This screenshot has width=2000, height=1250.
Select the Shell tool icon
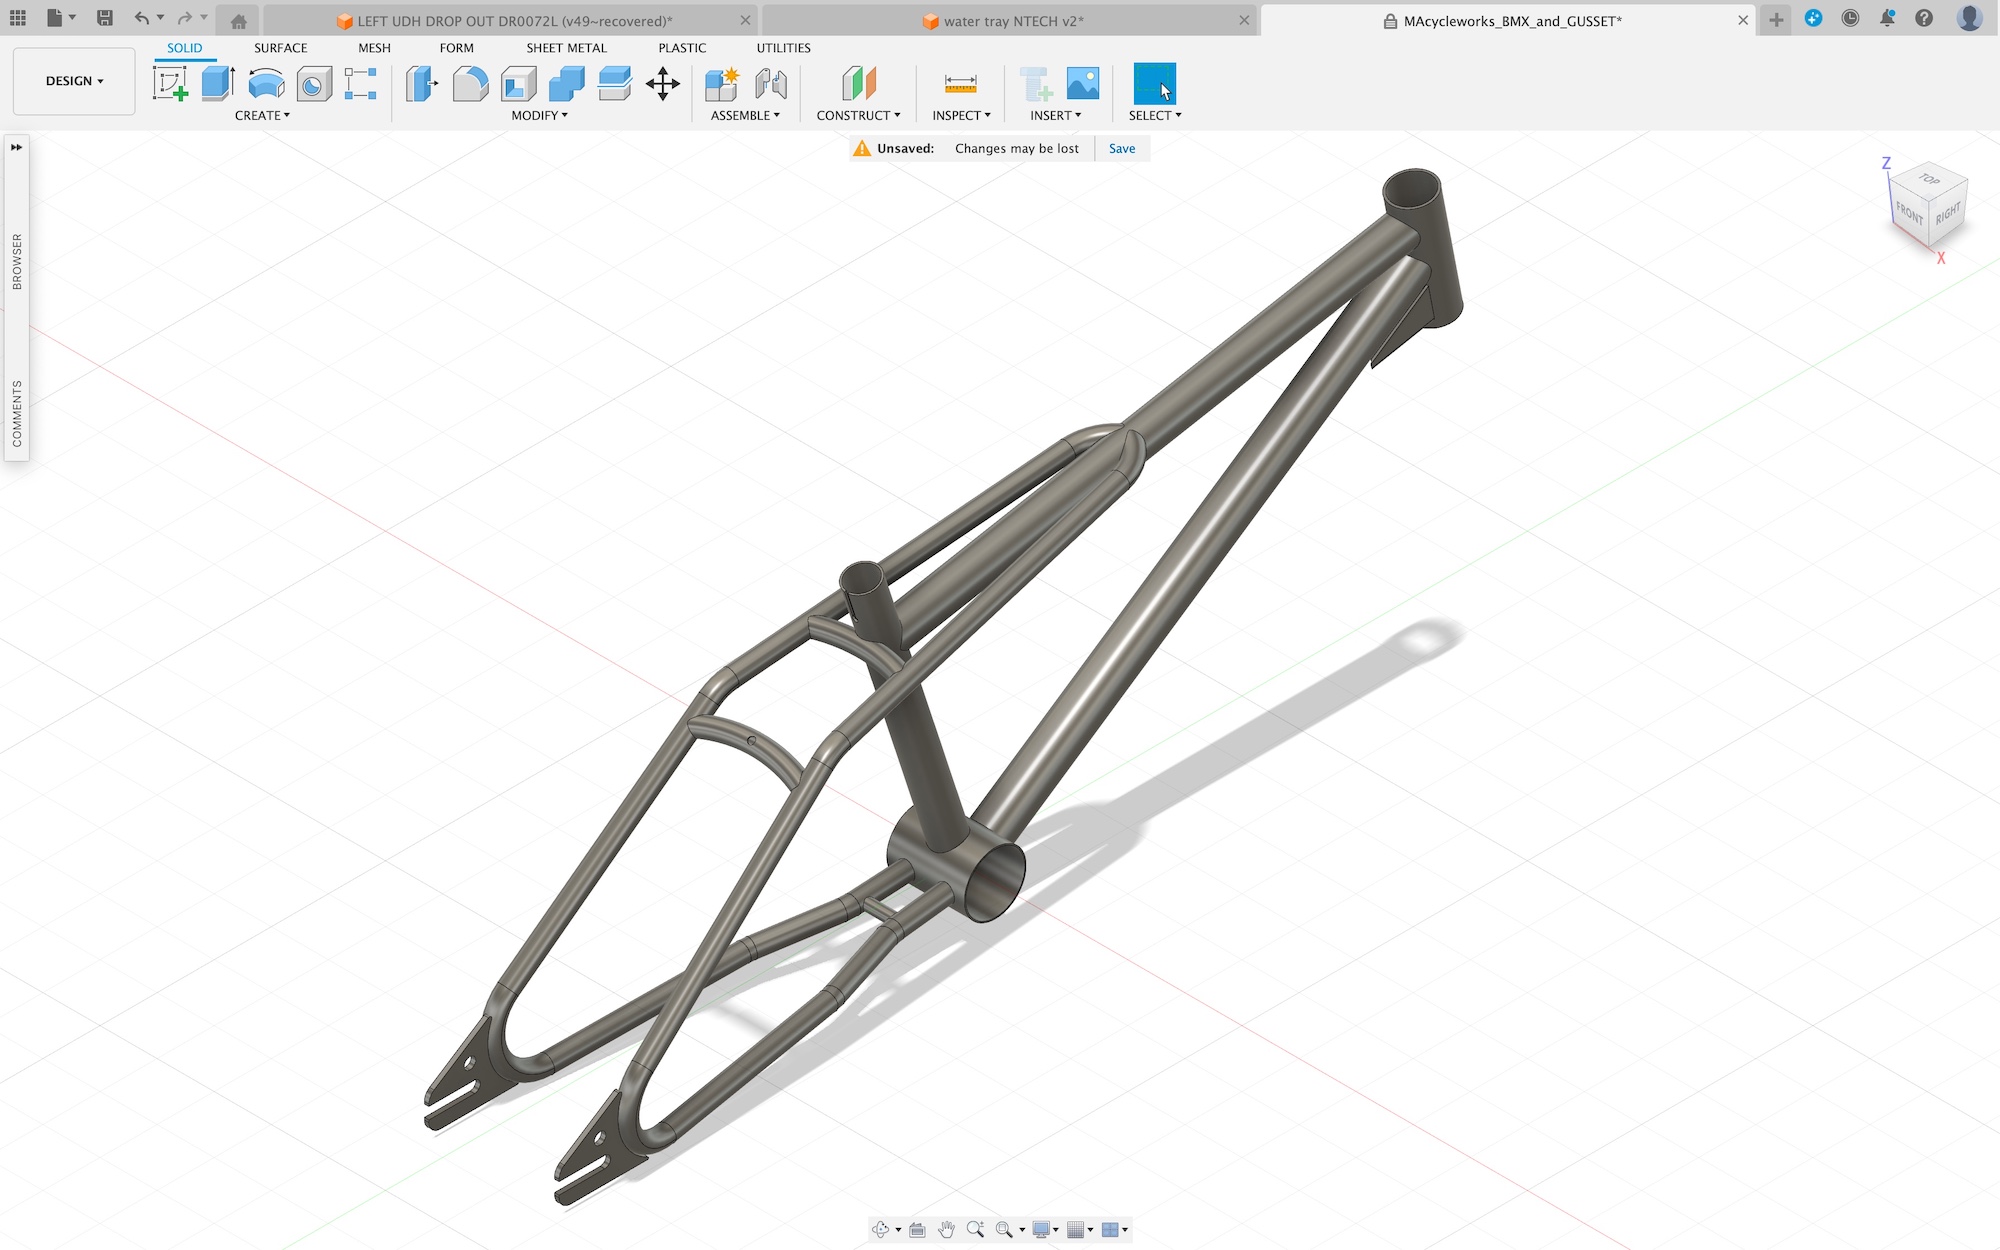tap(518, 84)
